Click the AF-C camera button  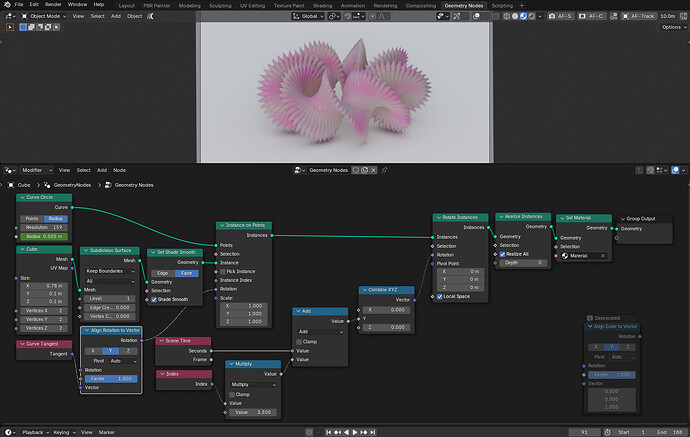point(591,16)
